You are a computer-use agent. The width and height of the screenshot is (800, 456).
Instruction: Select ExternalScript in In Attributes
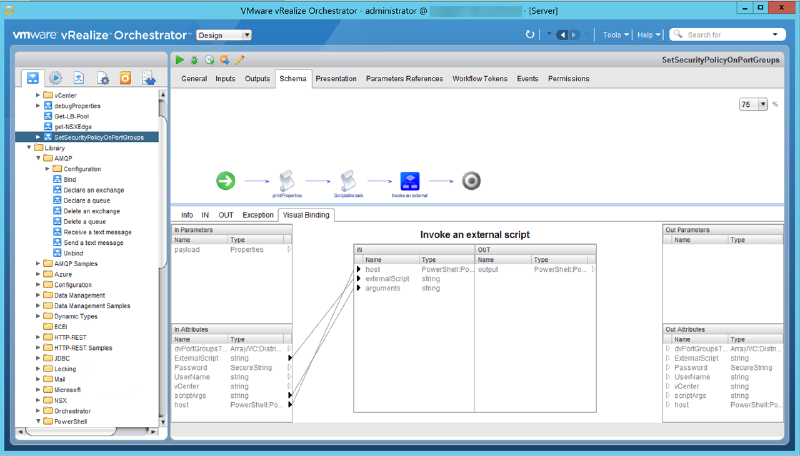(232, 358)
